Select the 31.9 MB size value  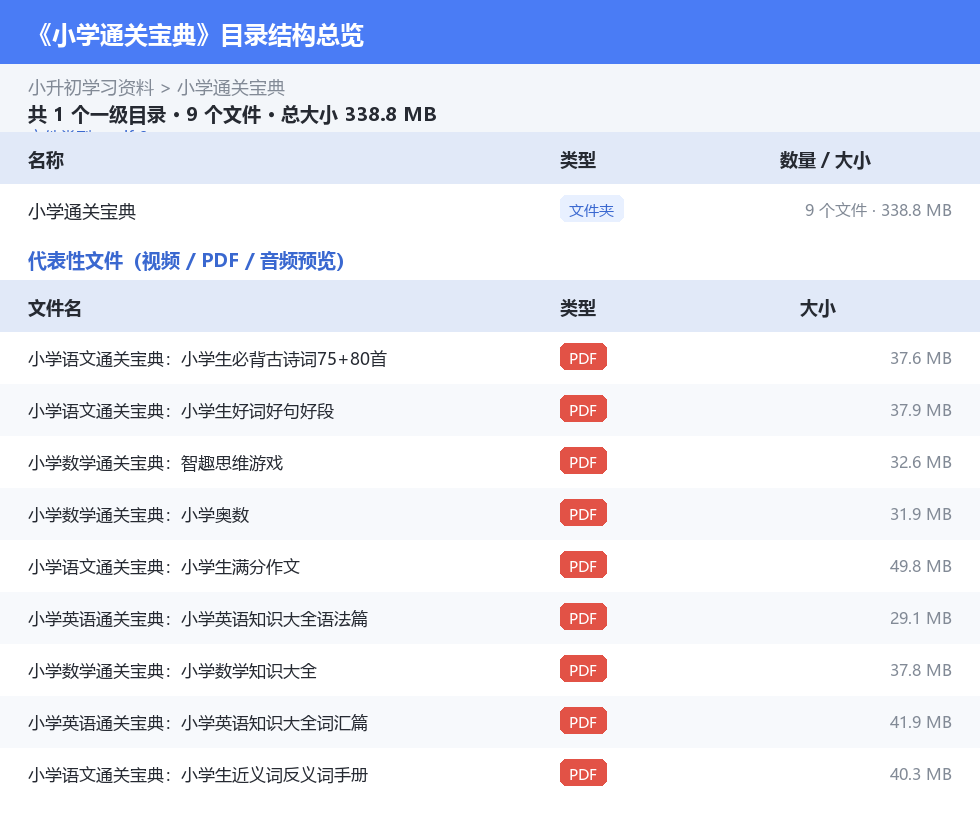[x=921, y=514]
